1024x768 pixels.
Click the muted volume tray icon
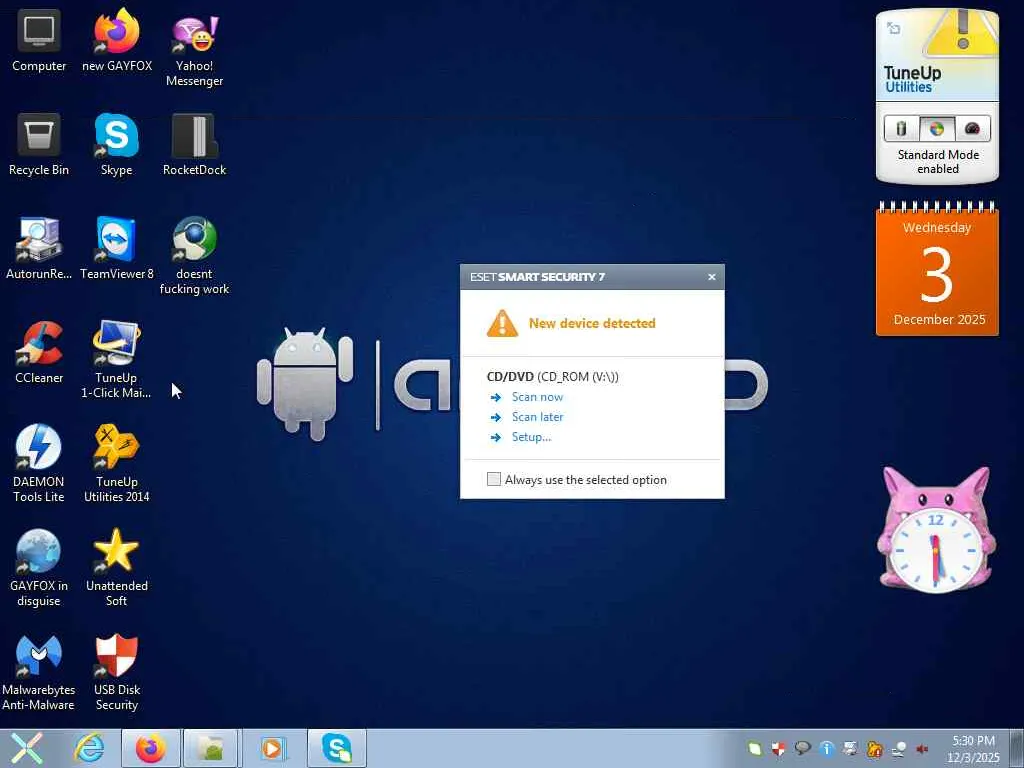click(x=923, y=748)
